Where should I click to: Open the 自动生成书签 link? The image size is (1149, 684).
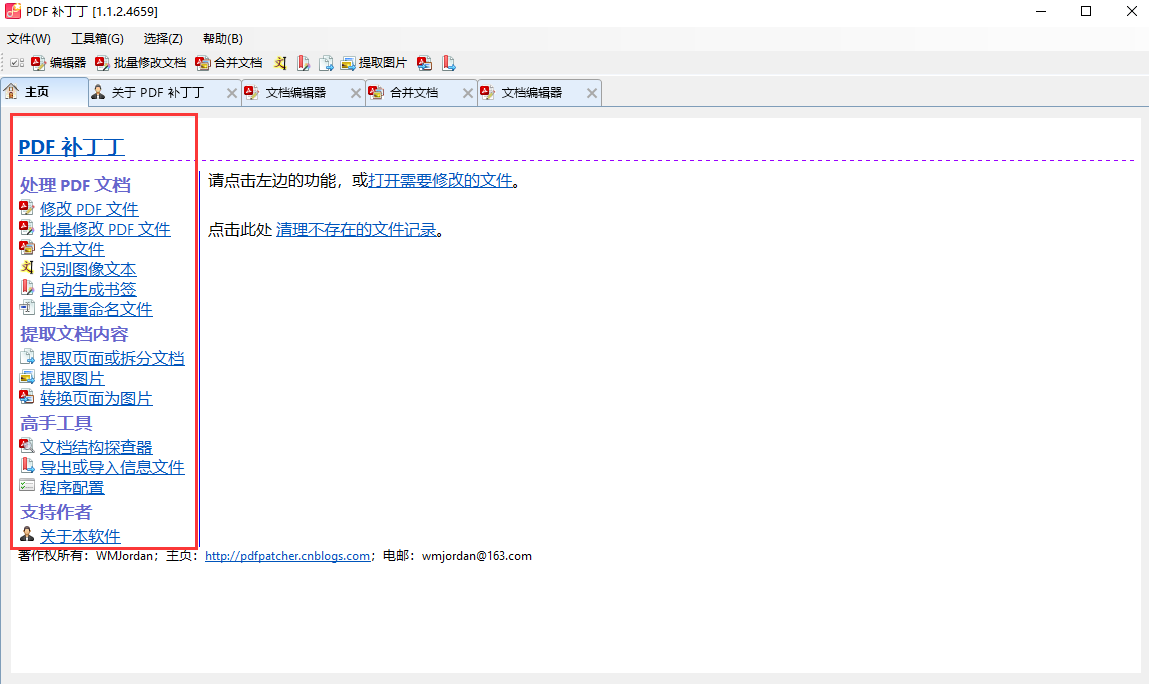coord(88,289)
